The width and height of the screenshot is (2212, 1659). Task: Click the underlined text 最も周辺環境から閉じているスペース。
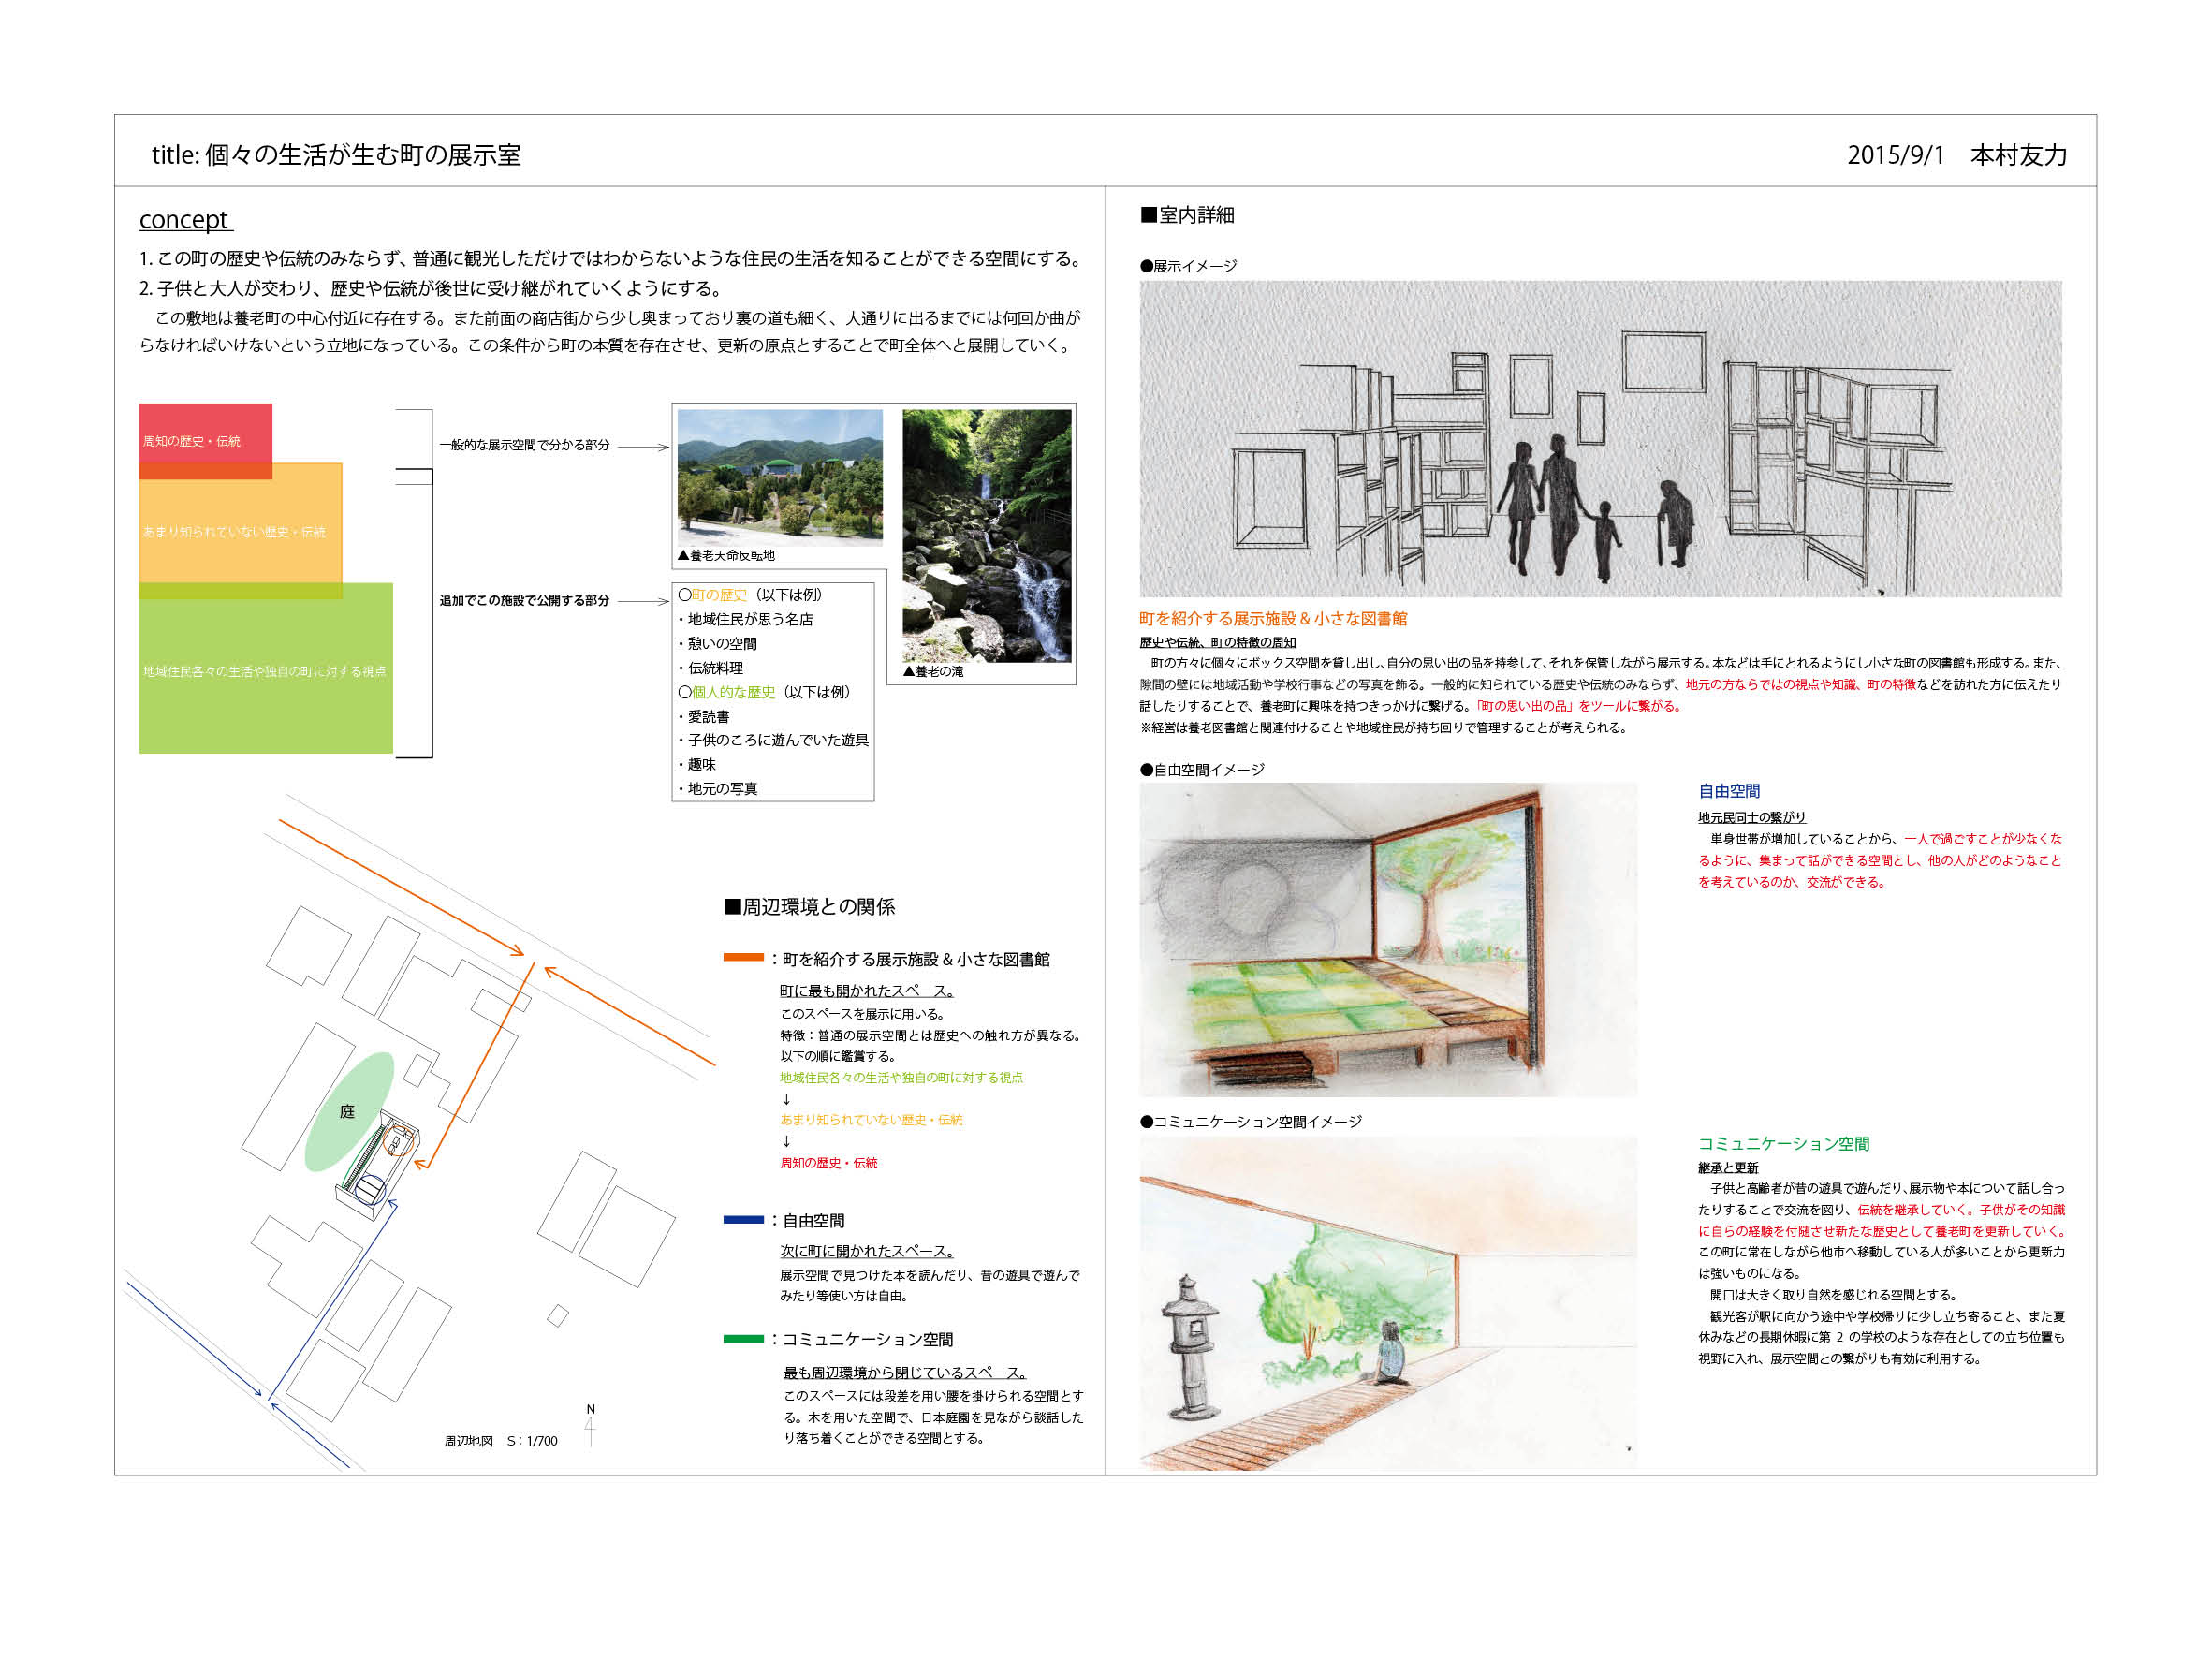[x=905, y=1372]
